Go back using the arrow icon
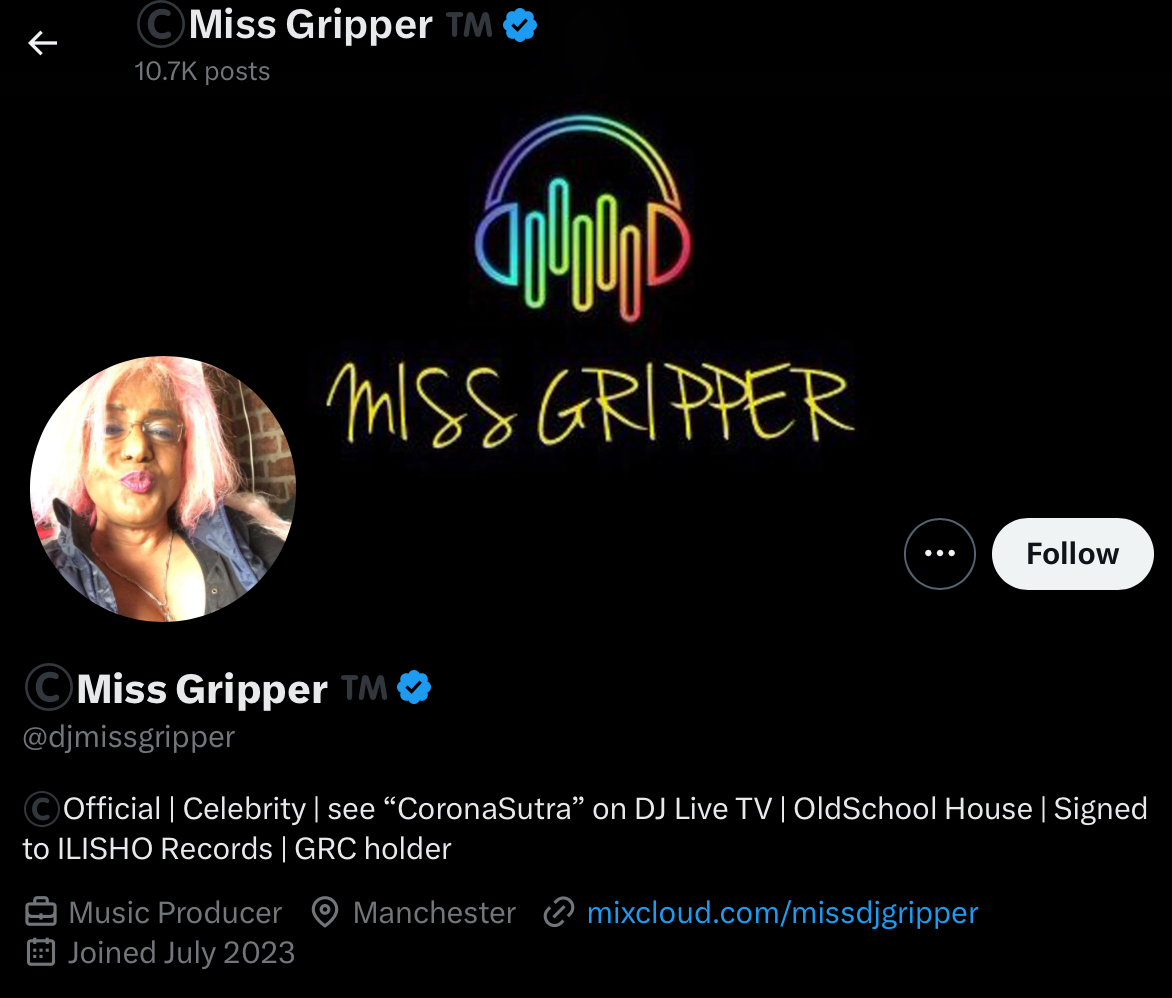 click(43, 43)
